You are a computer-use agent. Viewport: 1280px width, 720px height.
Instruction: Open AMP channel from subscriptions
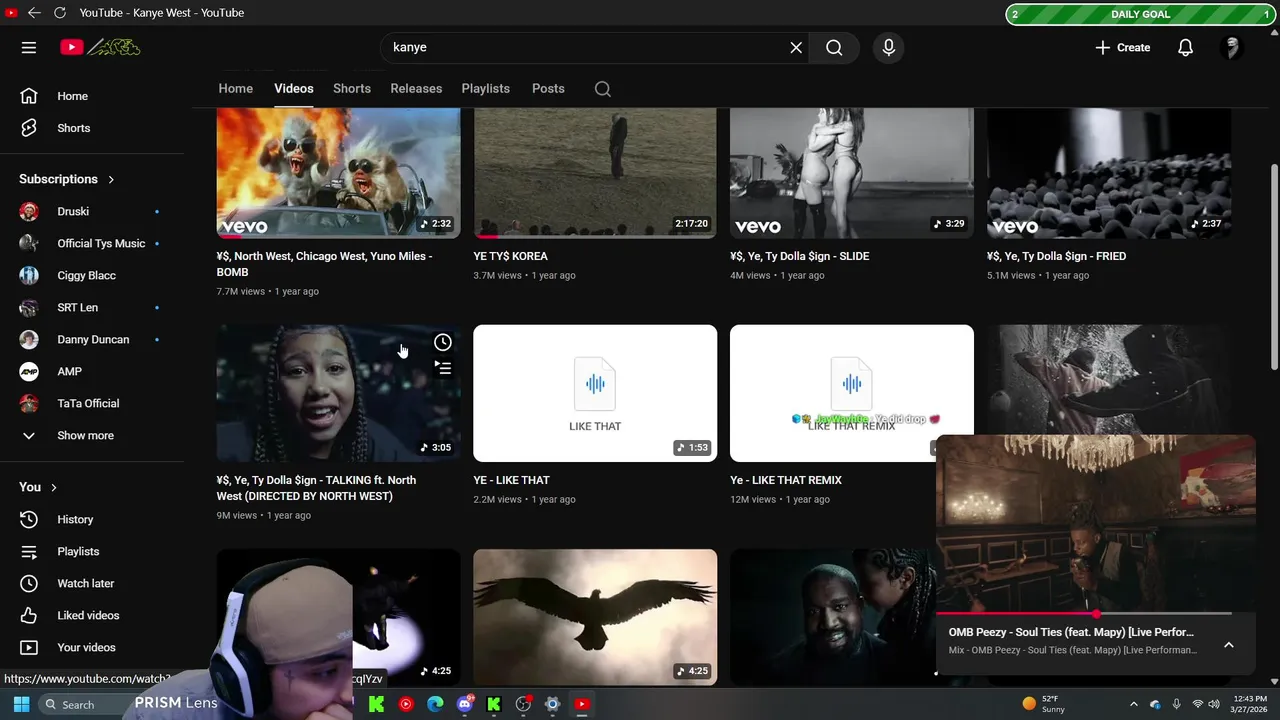92,371
